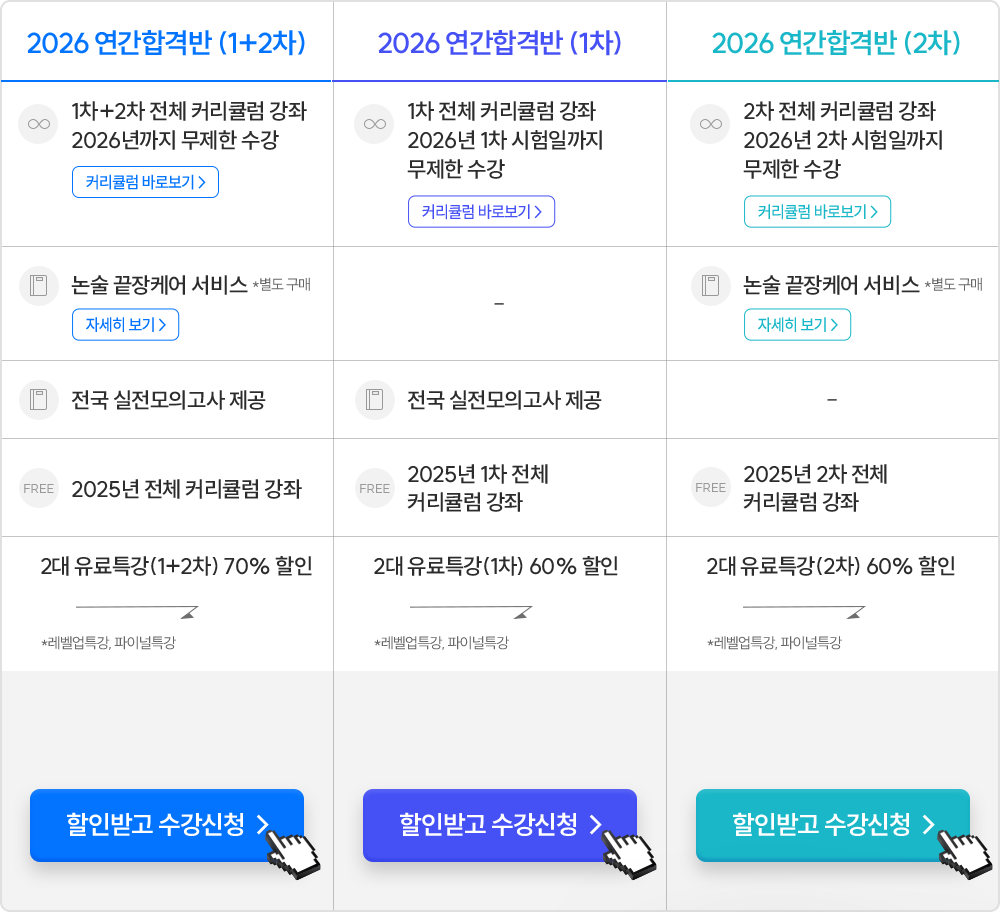This screenshot has height=912, width=1000.
Task: Click infinity icon in 1차 column
Action: [375, 125]
